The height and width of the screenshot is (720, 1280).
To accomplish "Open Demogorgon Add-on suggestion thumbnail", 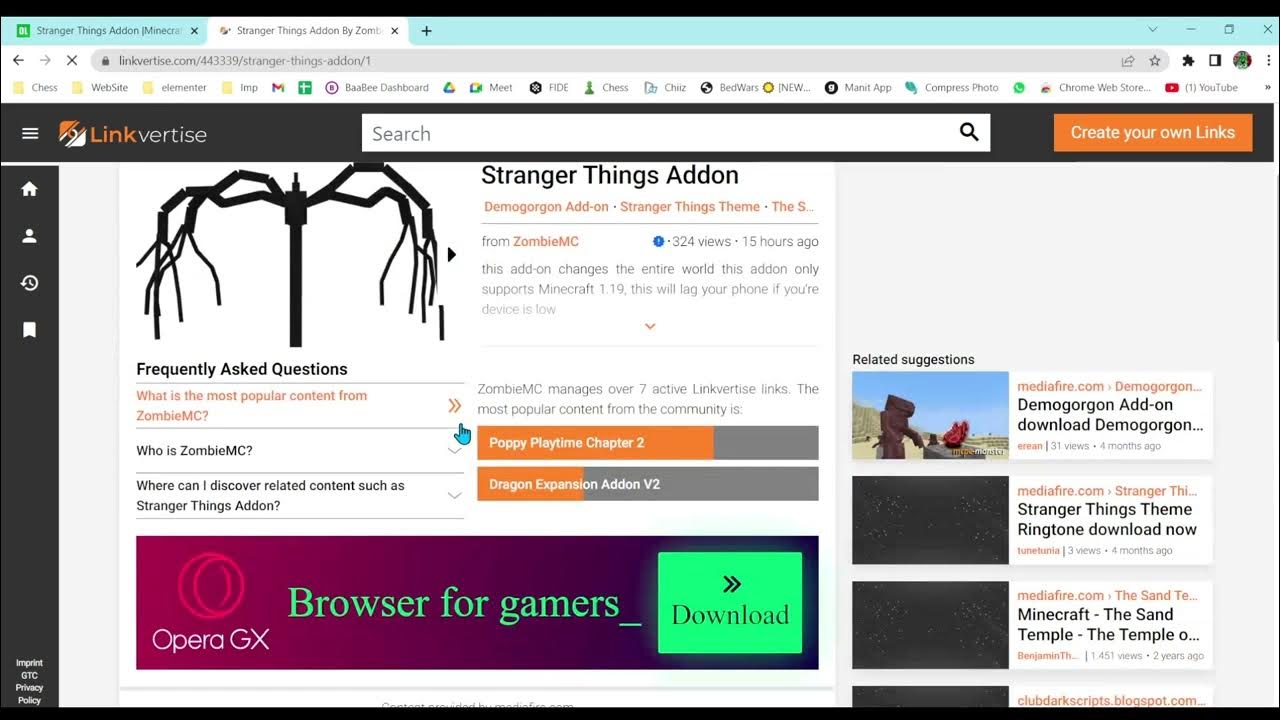I will pos(930,415).
